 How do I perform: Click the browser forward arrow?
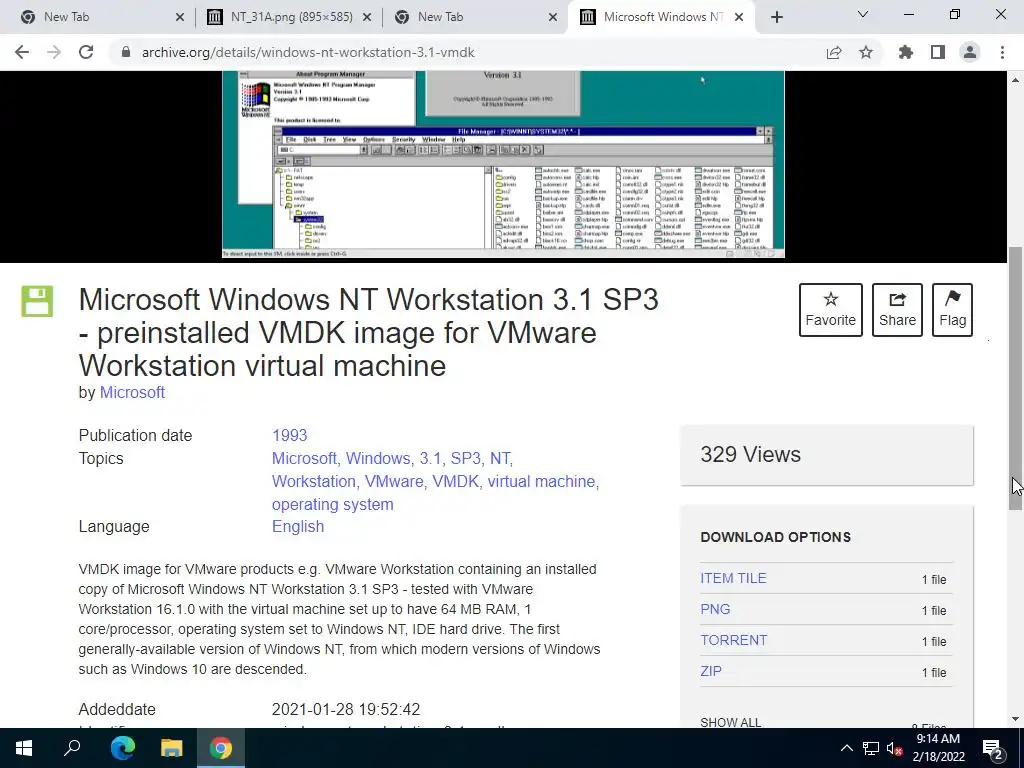[54, 52]
